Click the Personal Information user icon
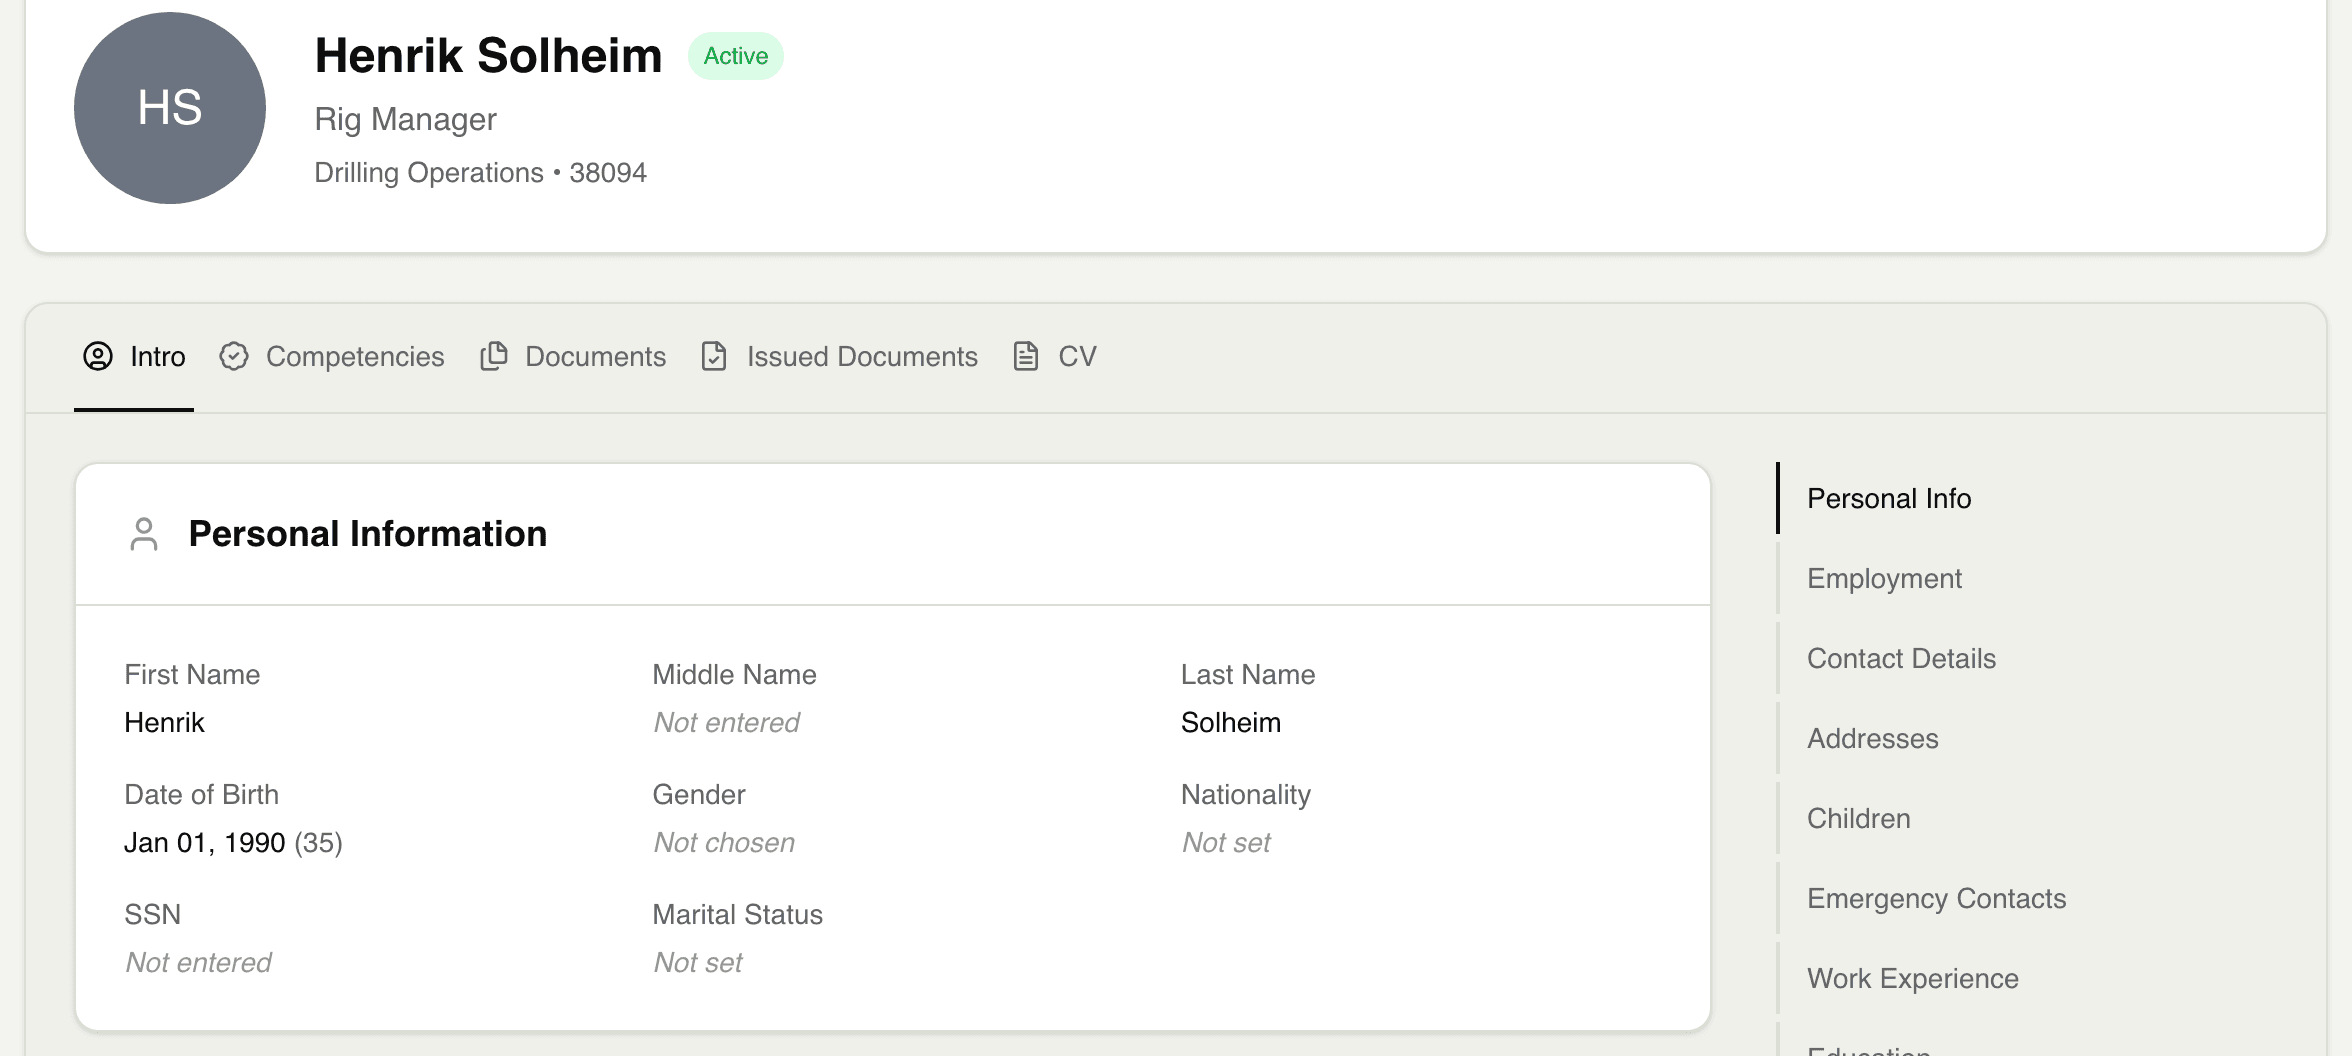 (x=144, y=534)
